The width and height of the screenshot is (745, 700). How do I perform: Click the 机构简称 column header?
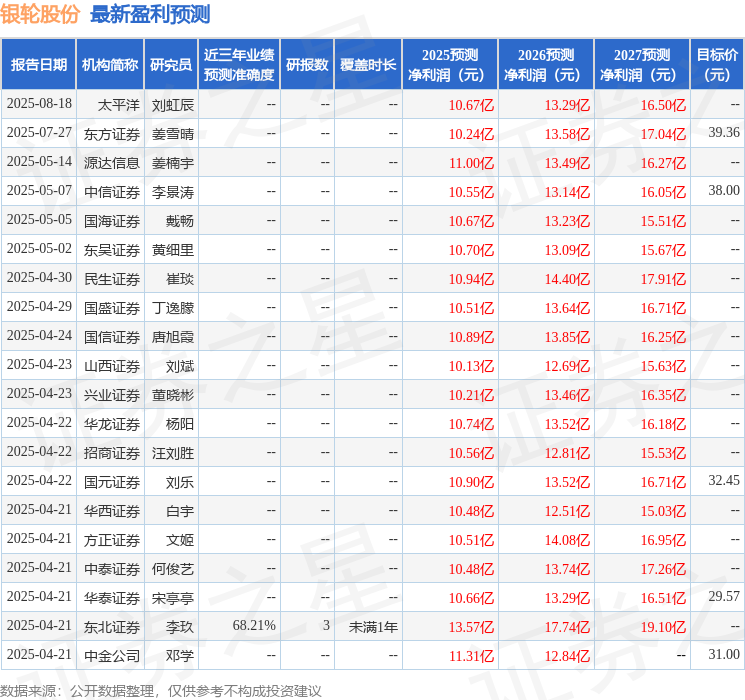[x=110, y=64]
